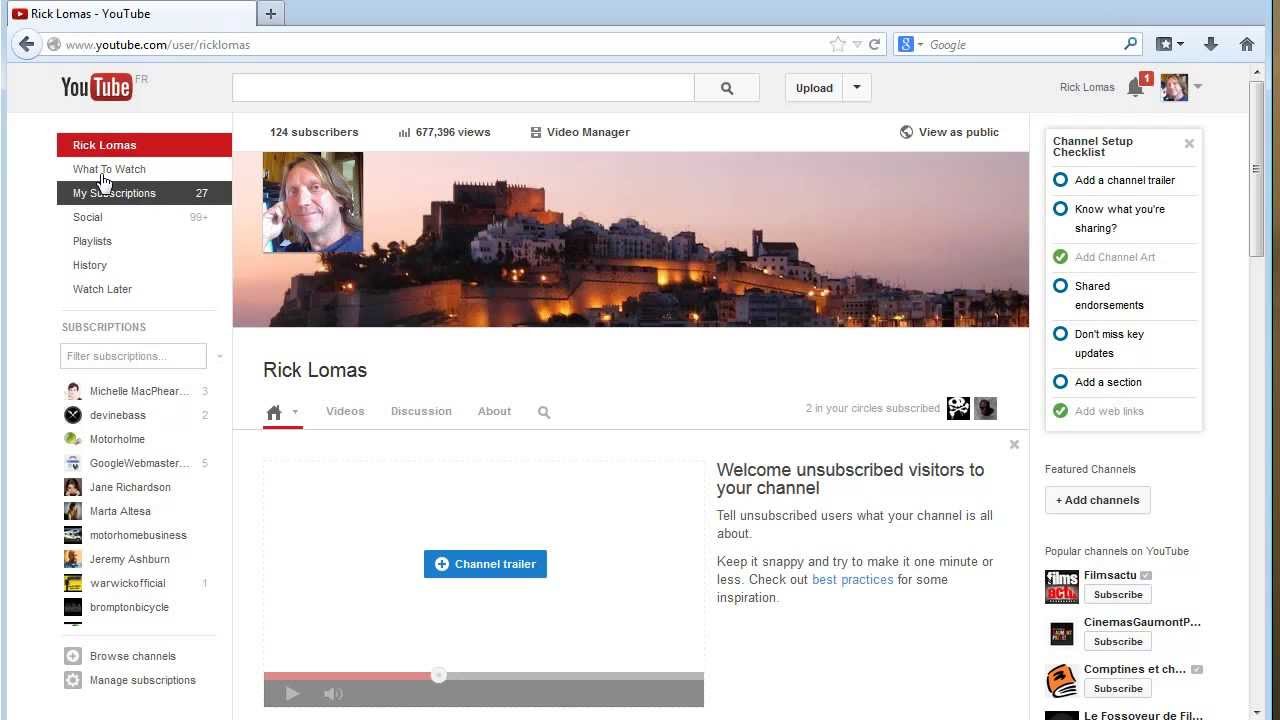The height and width of the screenshot is (720, 1280).
Task: Open the notifications bell
Action: point(1135,87)
